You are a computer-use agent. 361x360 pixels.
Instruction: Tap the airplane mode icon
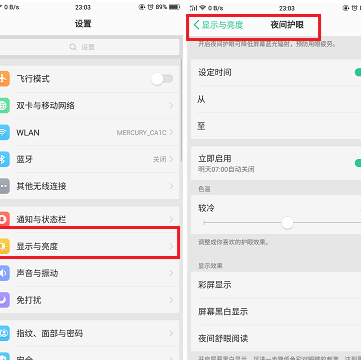(x=4, y=79)
